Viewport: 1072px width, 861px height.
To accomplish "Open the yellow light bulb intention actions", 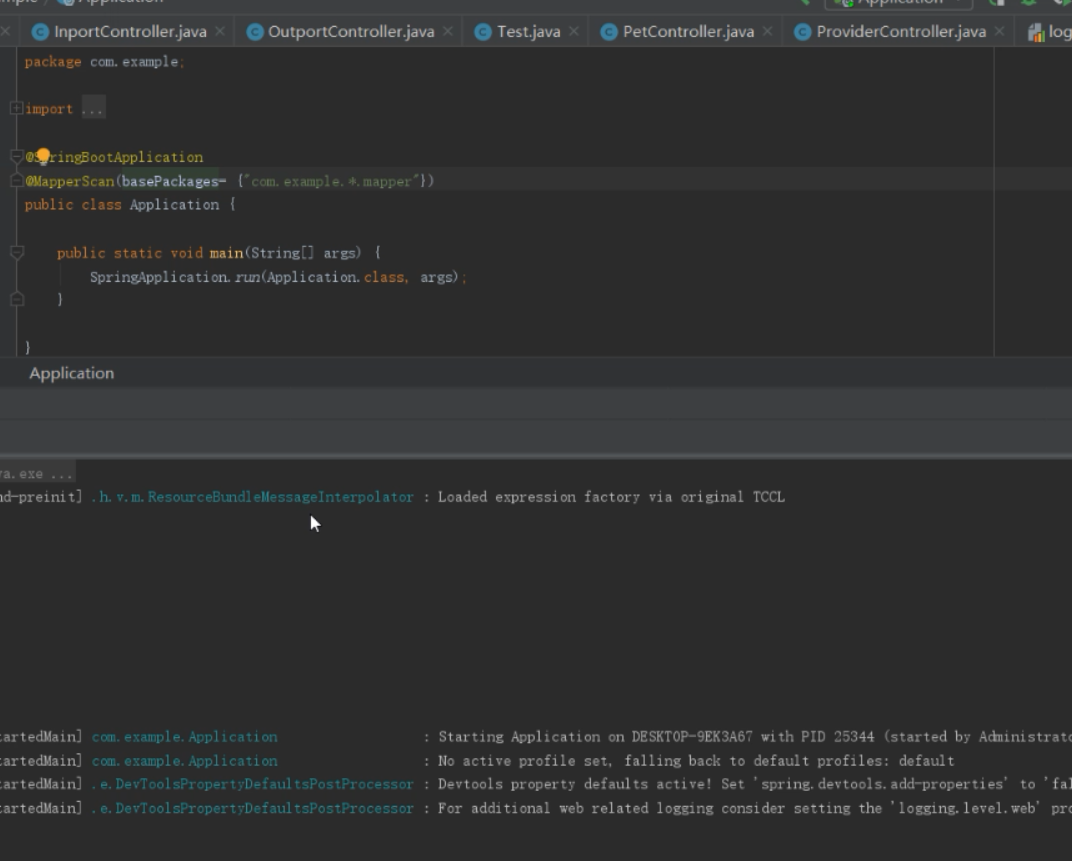I will coord(43,157).
